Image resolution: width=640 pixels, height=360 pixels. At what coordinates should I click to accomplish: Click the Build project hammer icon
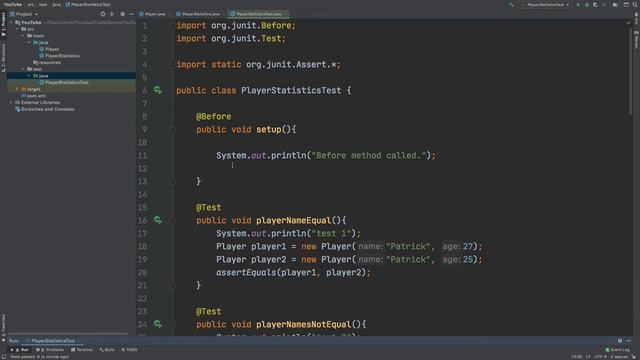(x=511, y=4)
